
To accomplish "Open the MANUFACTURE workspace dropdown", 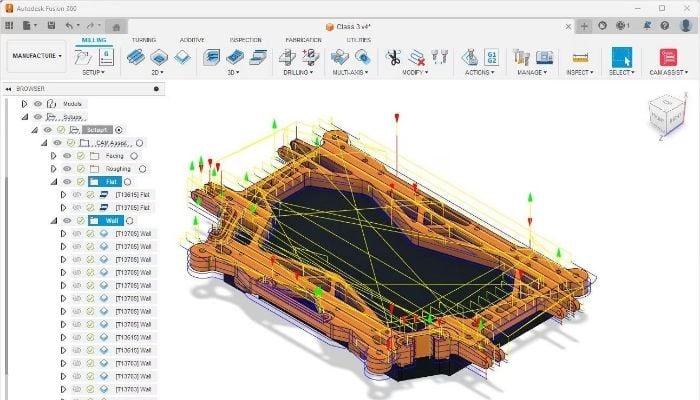I will [x=38, y=56].
